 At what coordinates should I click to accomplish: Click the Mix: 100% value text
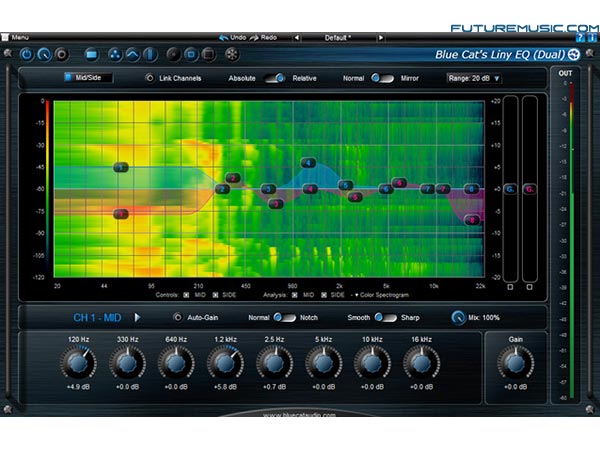[x=484, y=318]
